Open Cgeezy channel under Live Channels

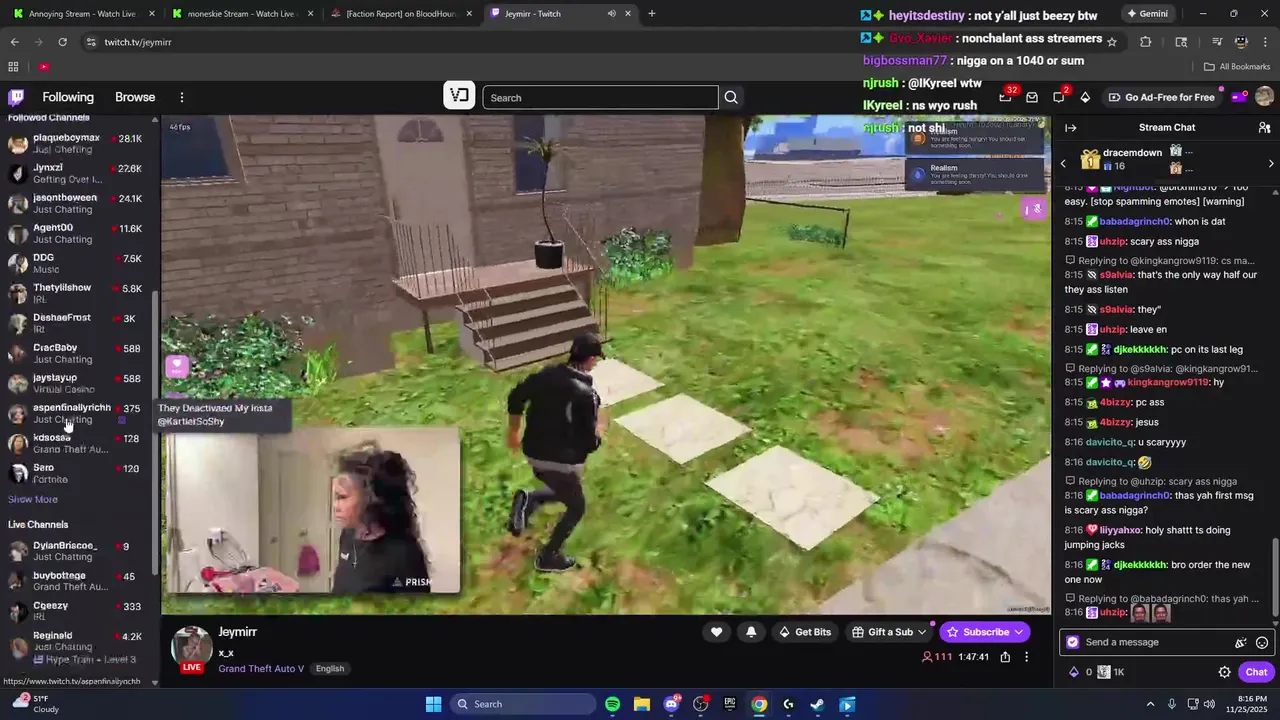pos(78,612)
